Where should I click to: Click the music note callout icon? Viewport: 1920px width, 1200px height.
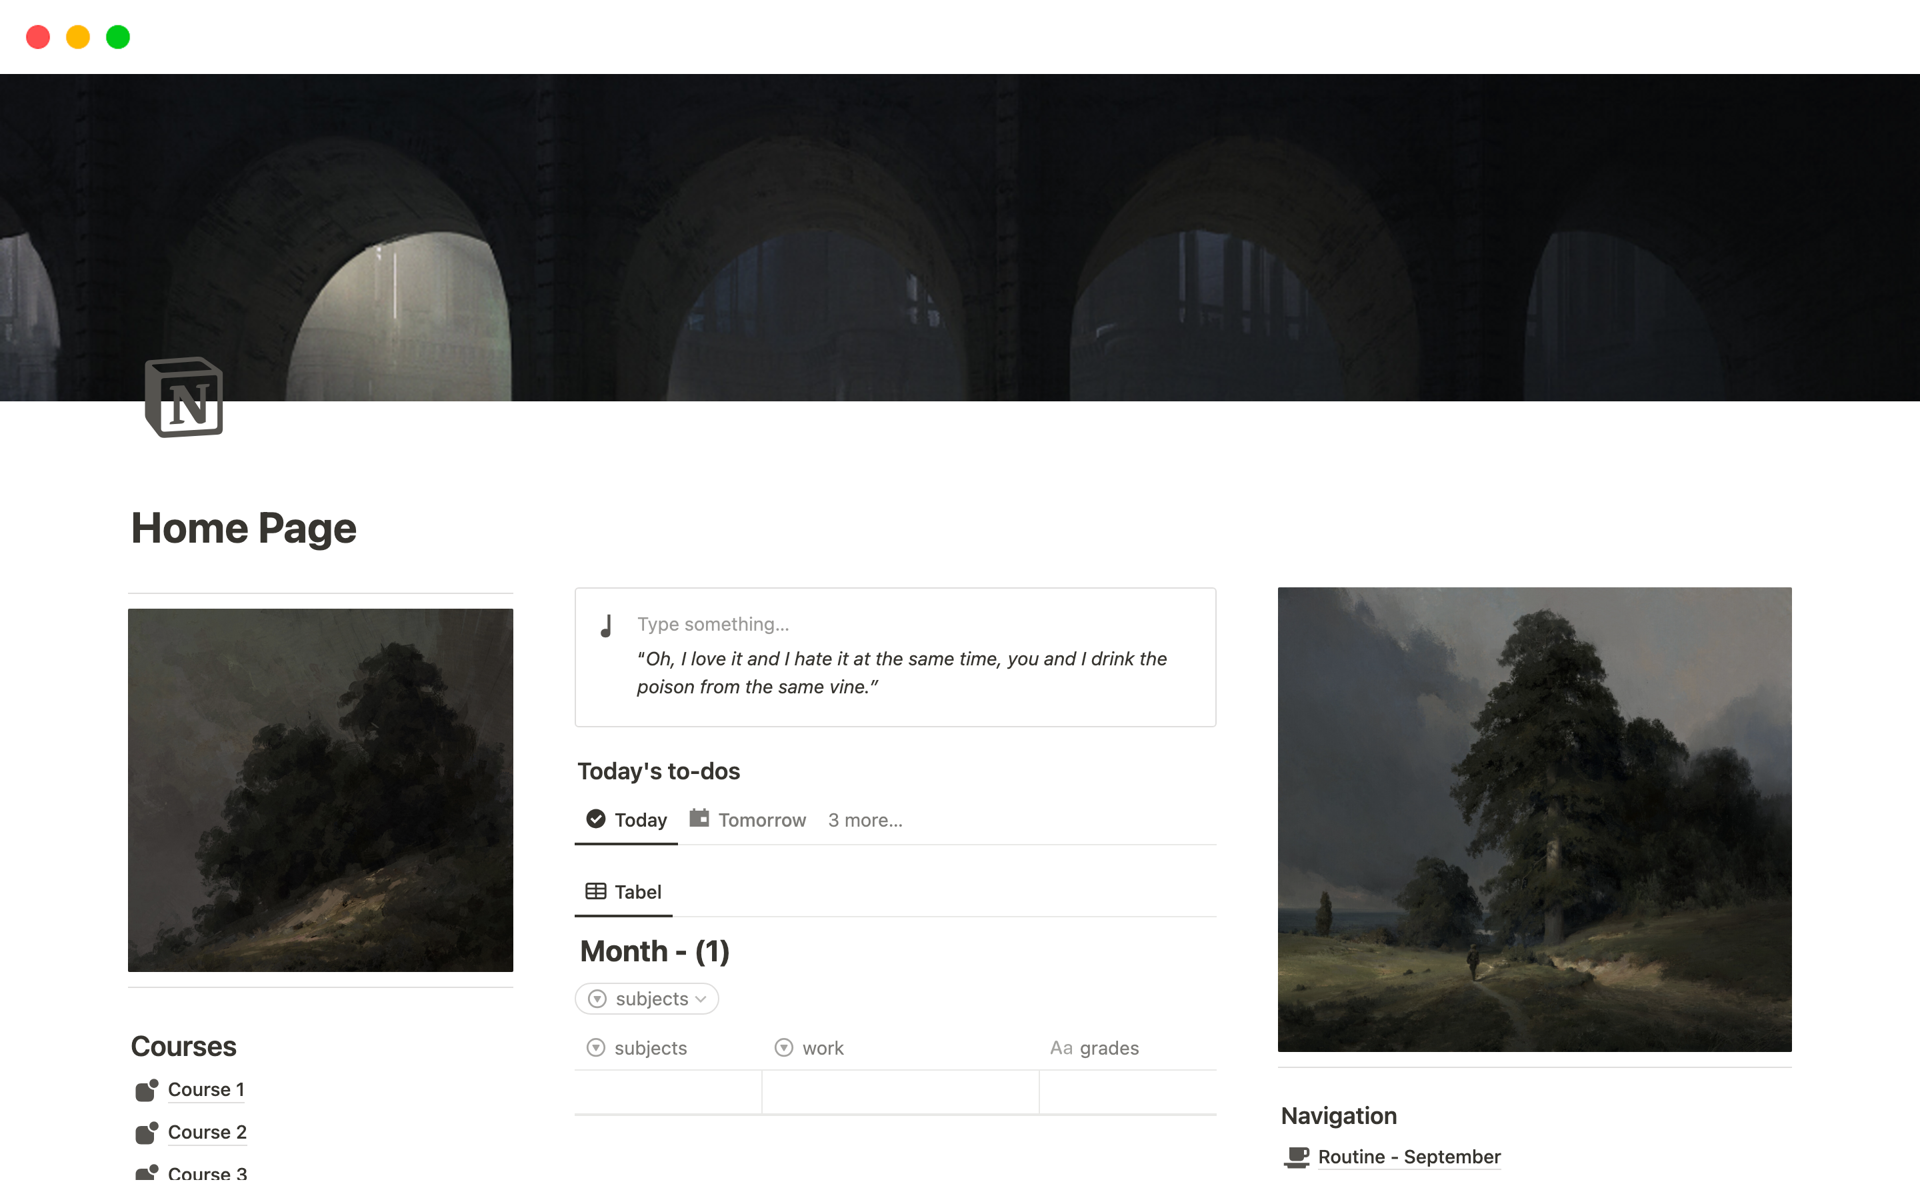pos(606,626)
